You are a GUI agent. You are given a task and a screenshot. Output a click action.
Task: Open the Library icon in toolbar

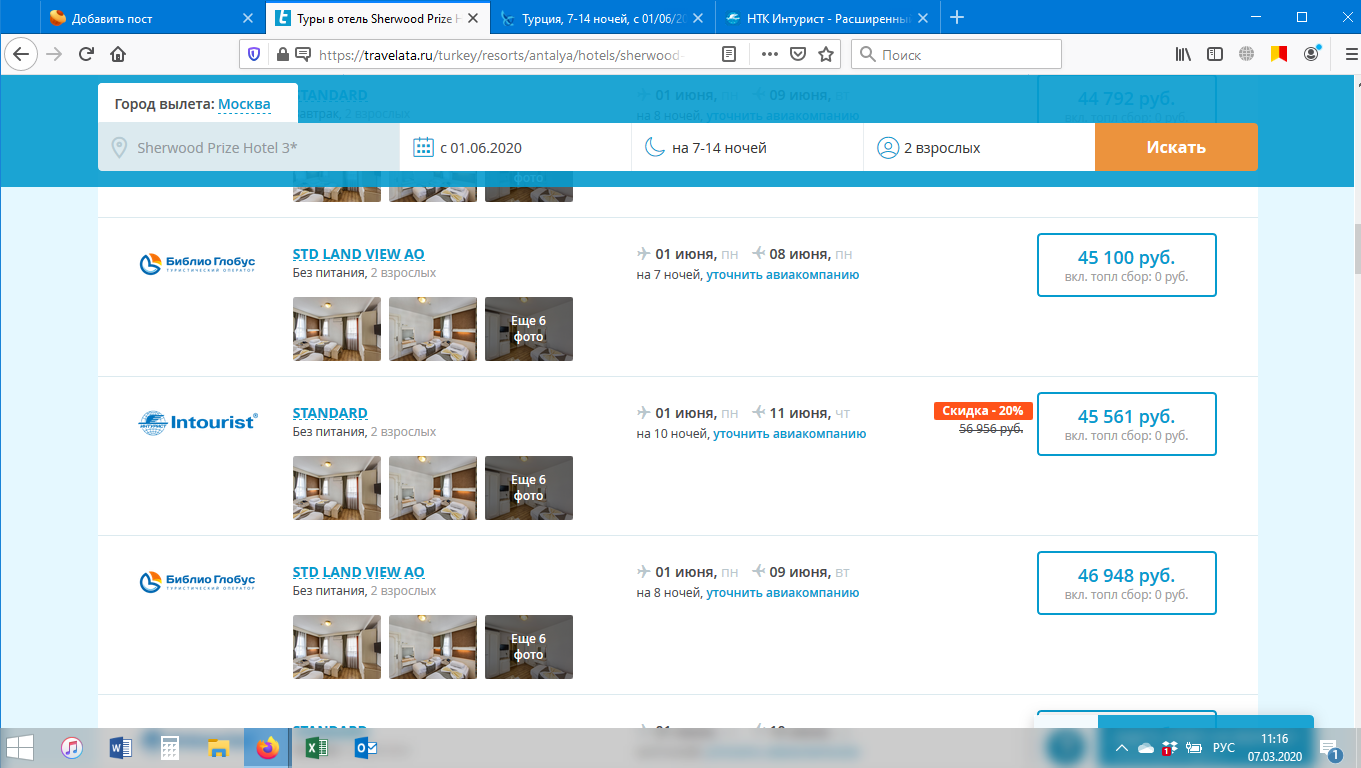click(1183, 54)
